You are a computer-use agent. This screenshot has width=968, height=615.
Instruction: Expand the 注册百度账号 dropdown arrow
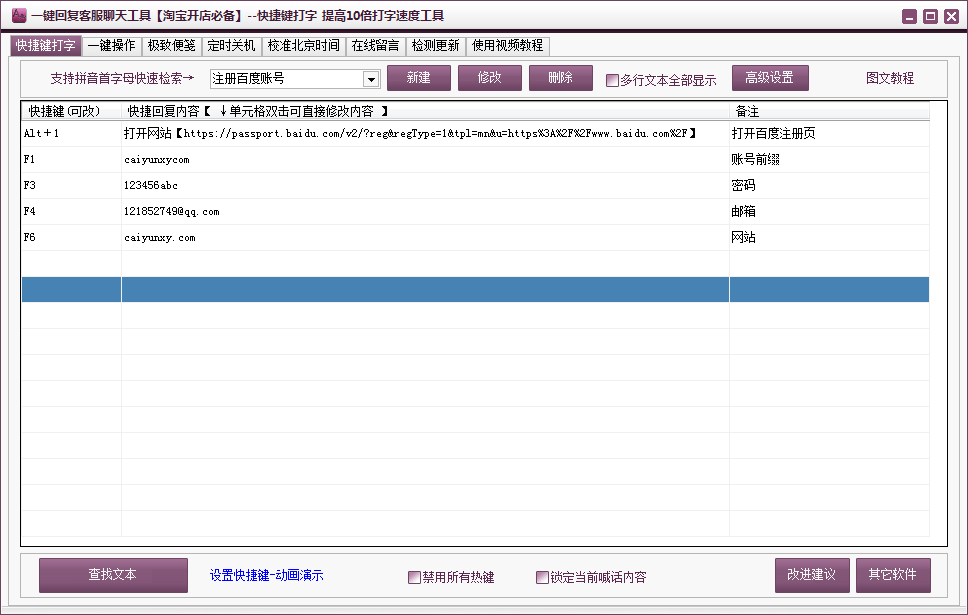(x=371, y=79)
